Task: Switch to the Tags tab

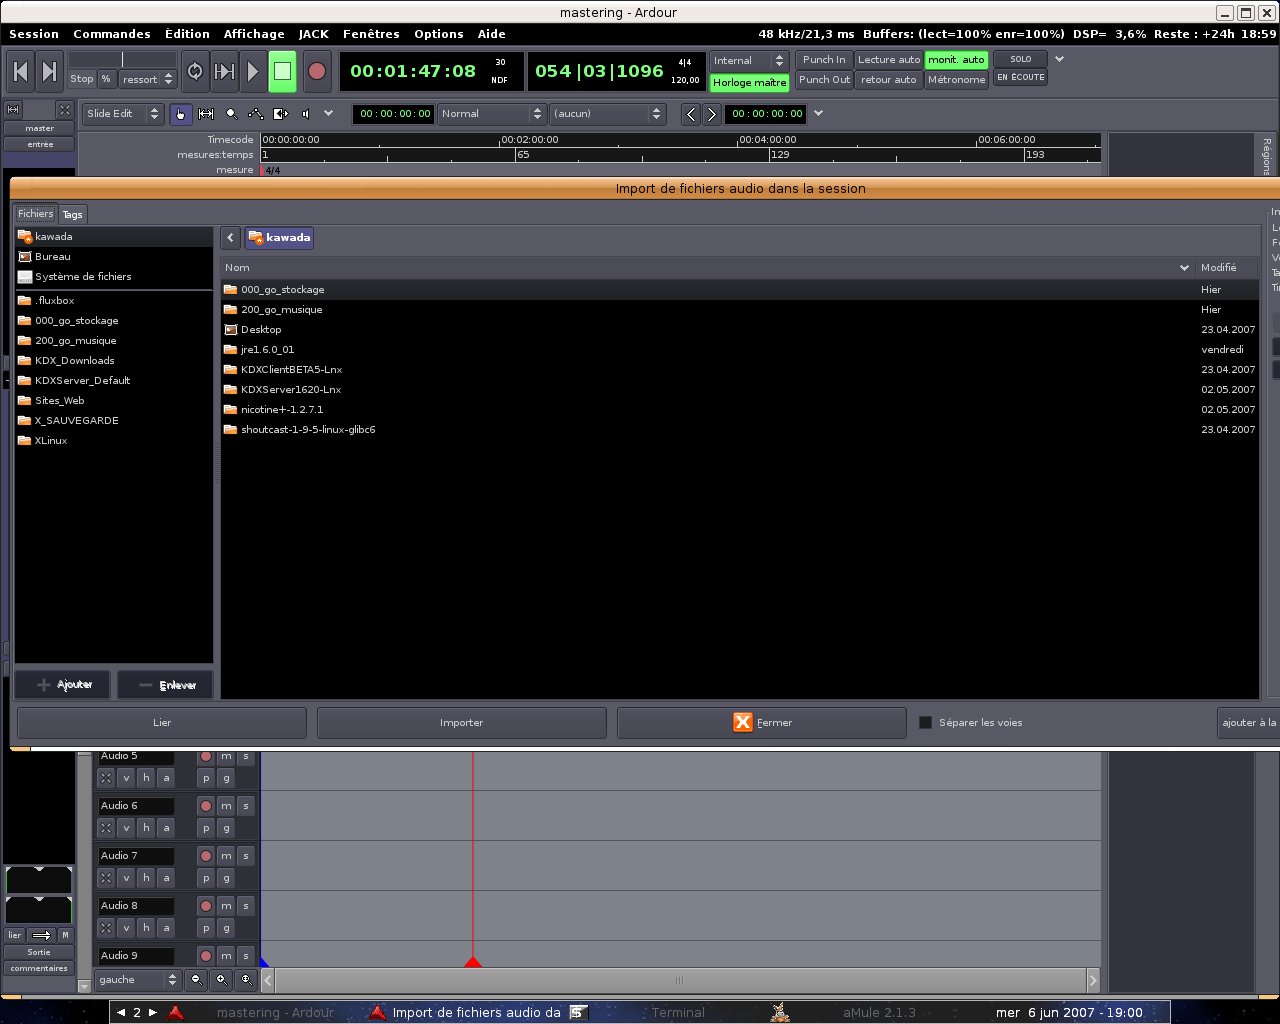Action: pos(73,214)
